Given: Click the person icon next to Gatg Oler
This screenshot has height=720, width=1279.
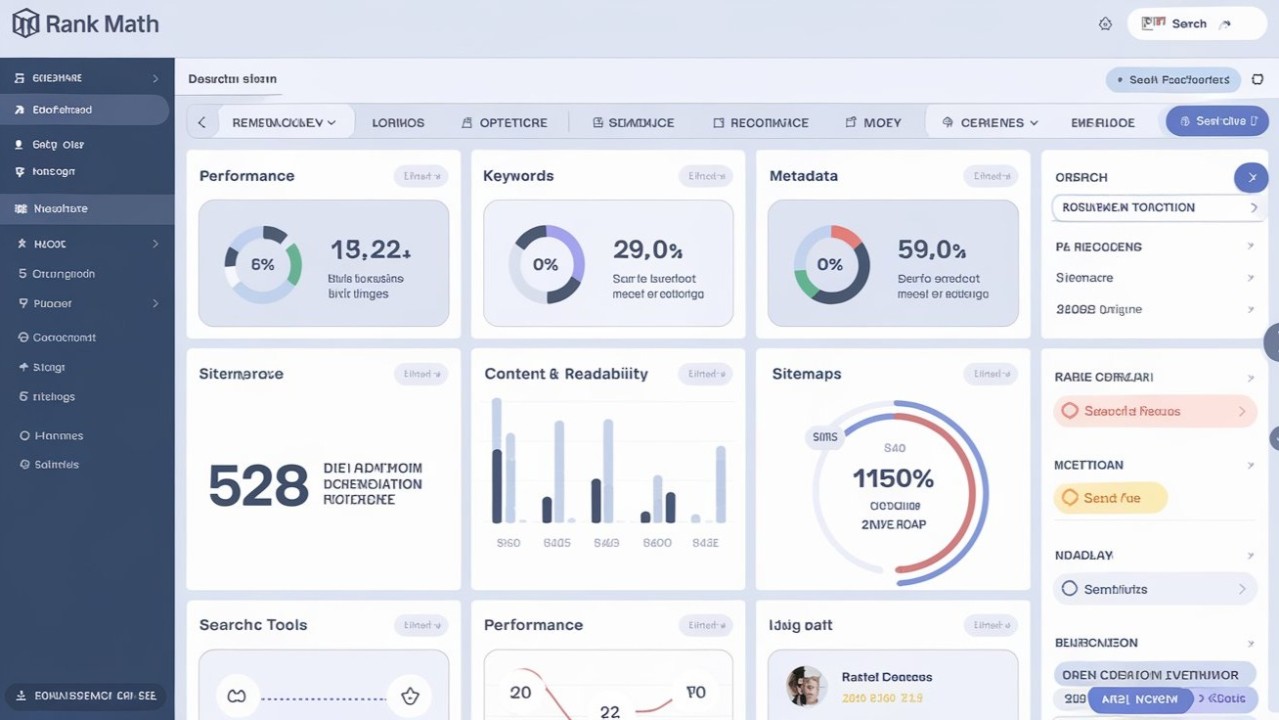Looking at the screenshot, I should click(x=20, y=145).
